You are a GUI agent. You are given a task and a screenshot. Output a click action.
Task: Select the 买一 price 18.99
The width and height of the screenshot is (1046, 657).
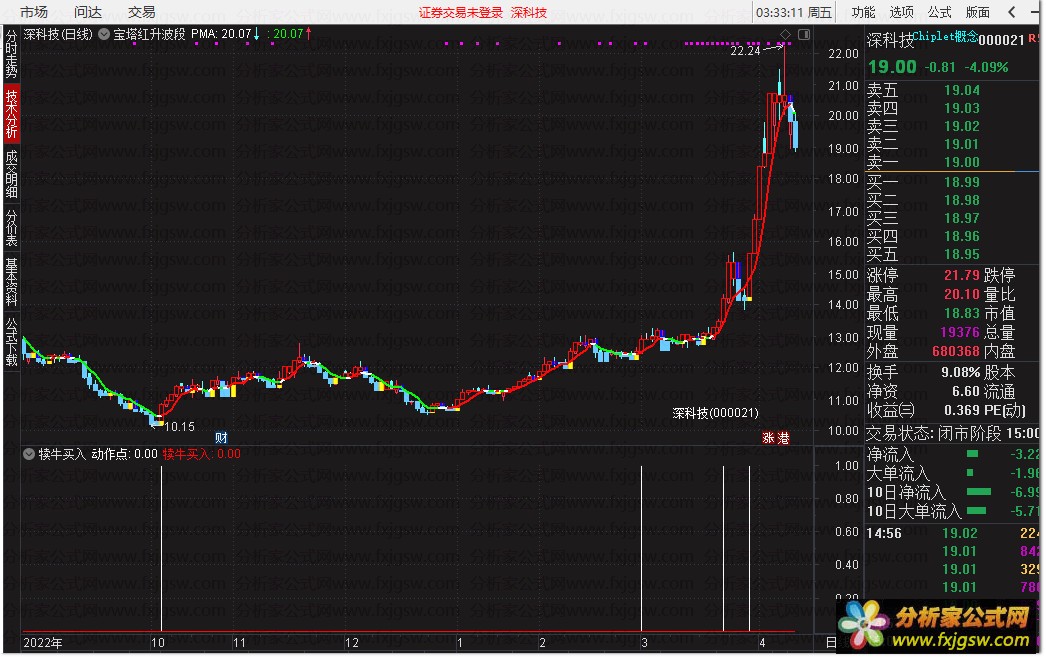[961, 182]
